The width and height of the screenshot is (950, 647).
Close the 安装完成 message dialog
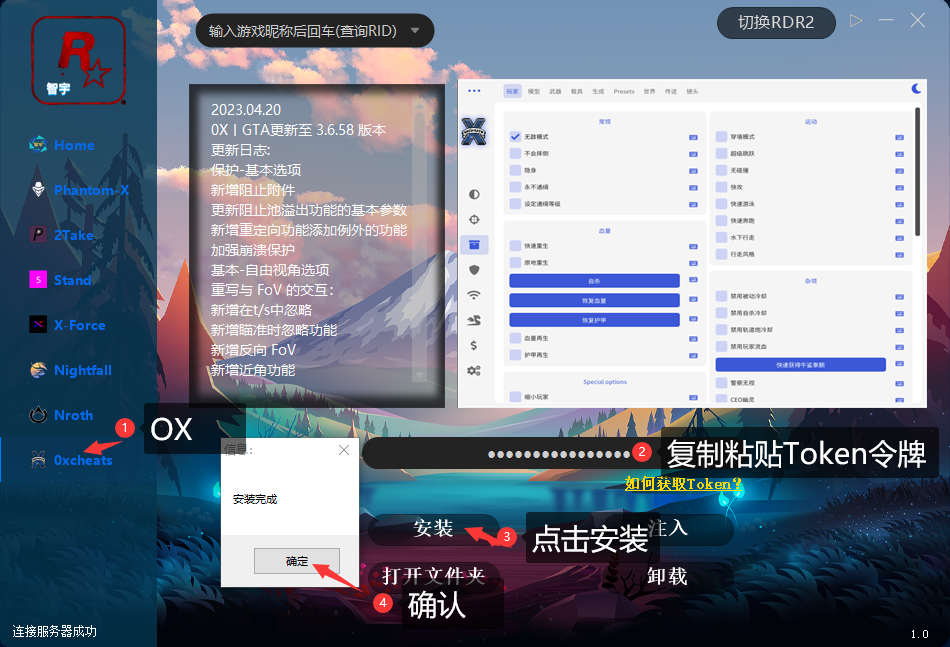point(344,450)
